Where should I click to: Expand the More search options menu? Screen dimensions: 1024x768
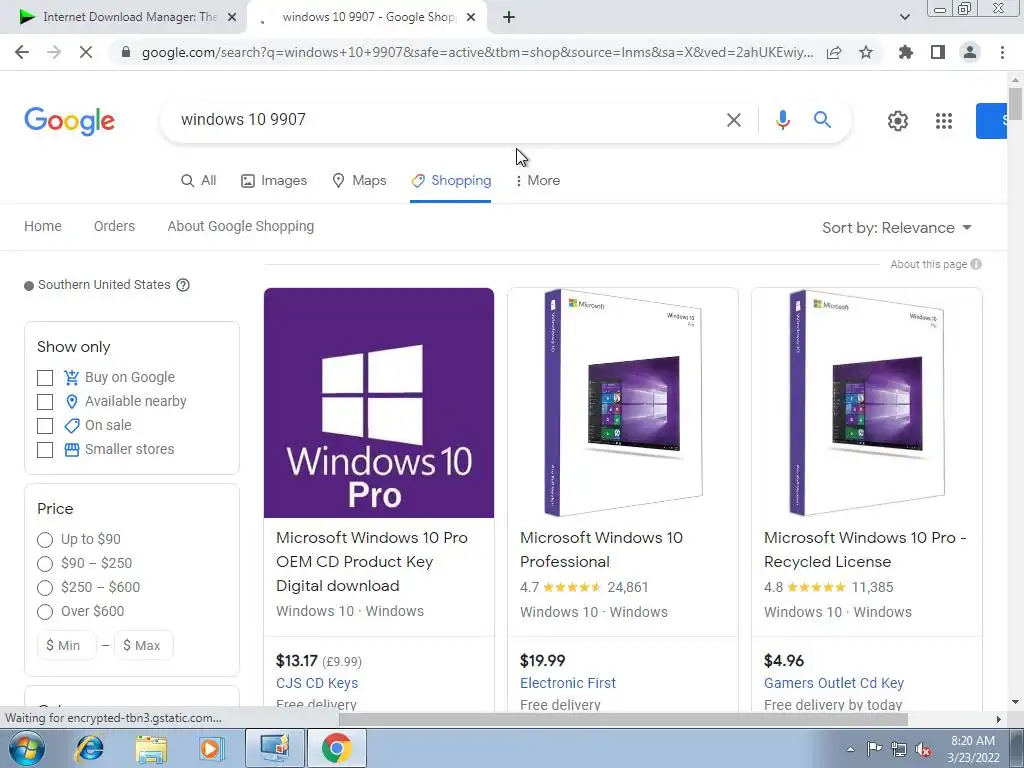pyautogui.click(x=537, y=180)
